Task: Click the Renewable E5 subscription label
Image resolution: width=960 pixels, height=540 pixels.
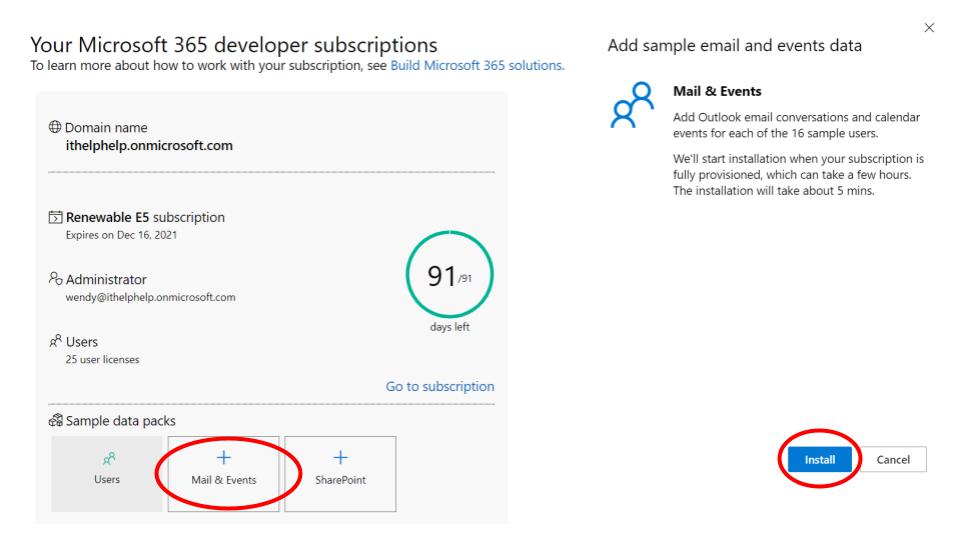Action: [145, 217]
